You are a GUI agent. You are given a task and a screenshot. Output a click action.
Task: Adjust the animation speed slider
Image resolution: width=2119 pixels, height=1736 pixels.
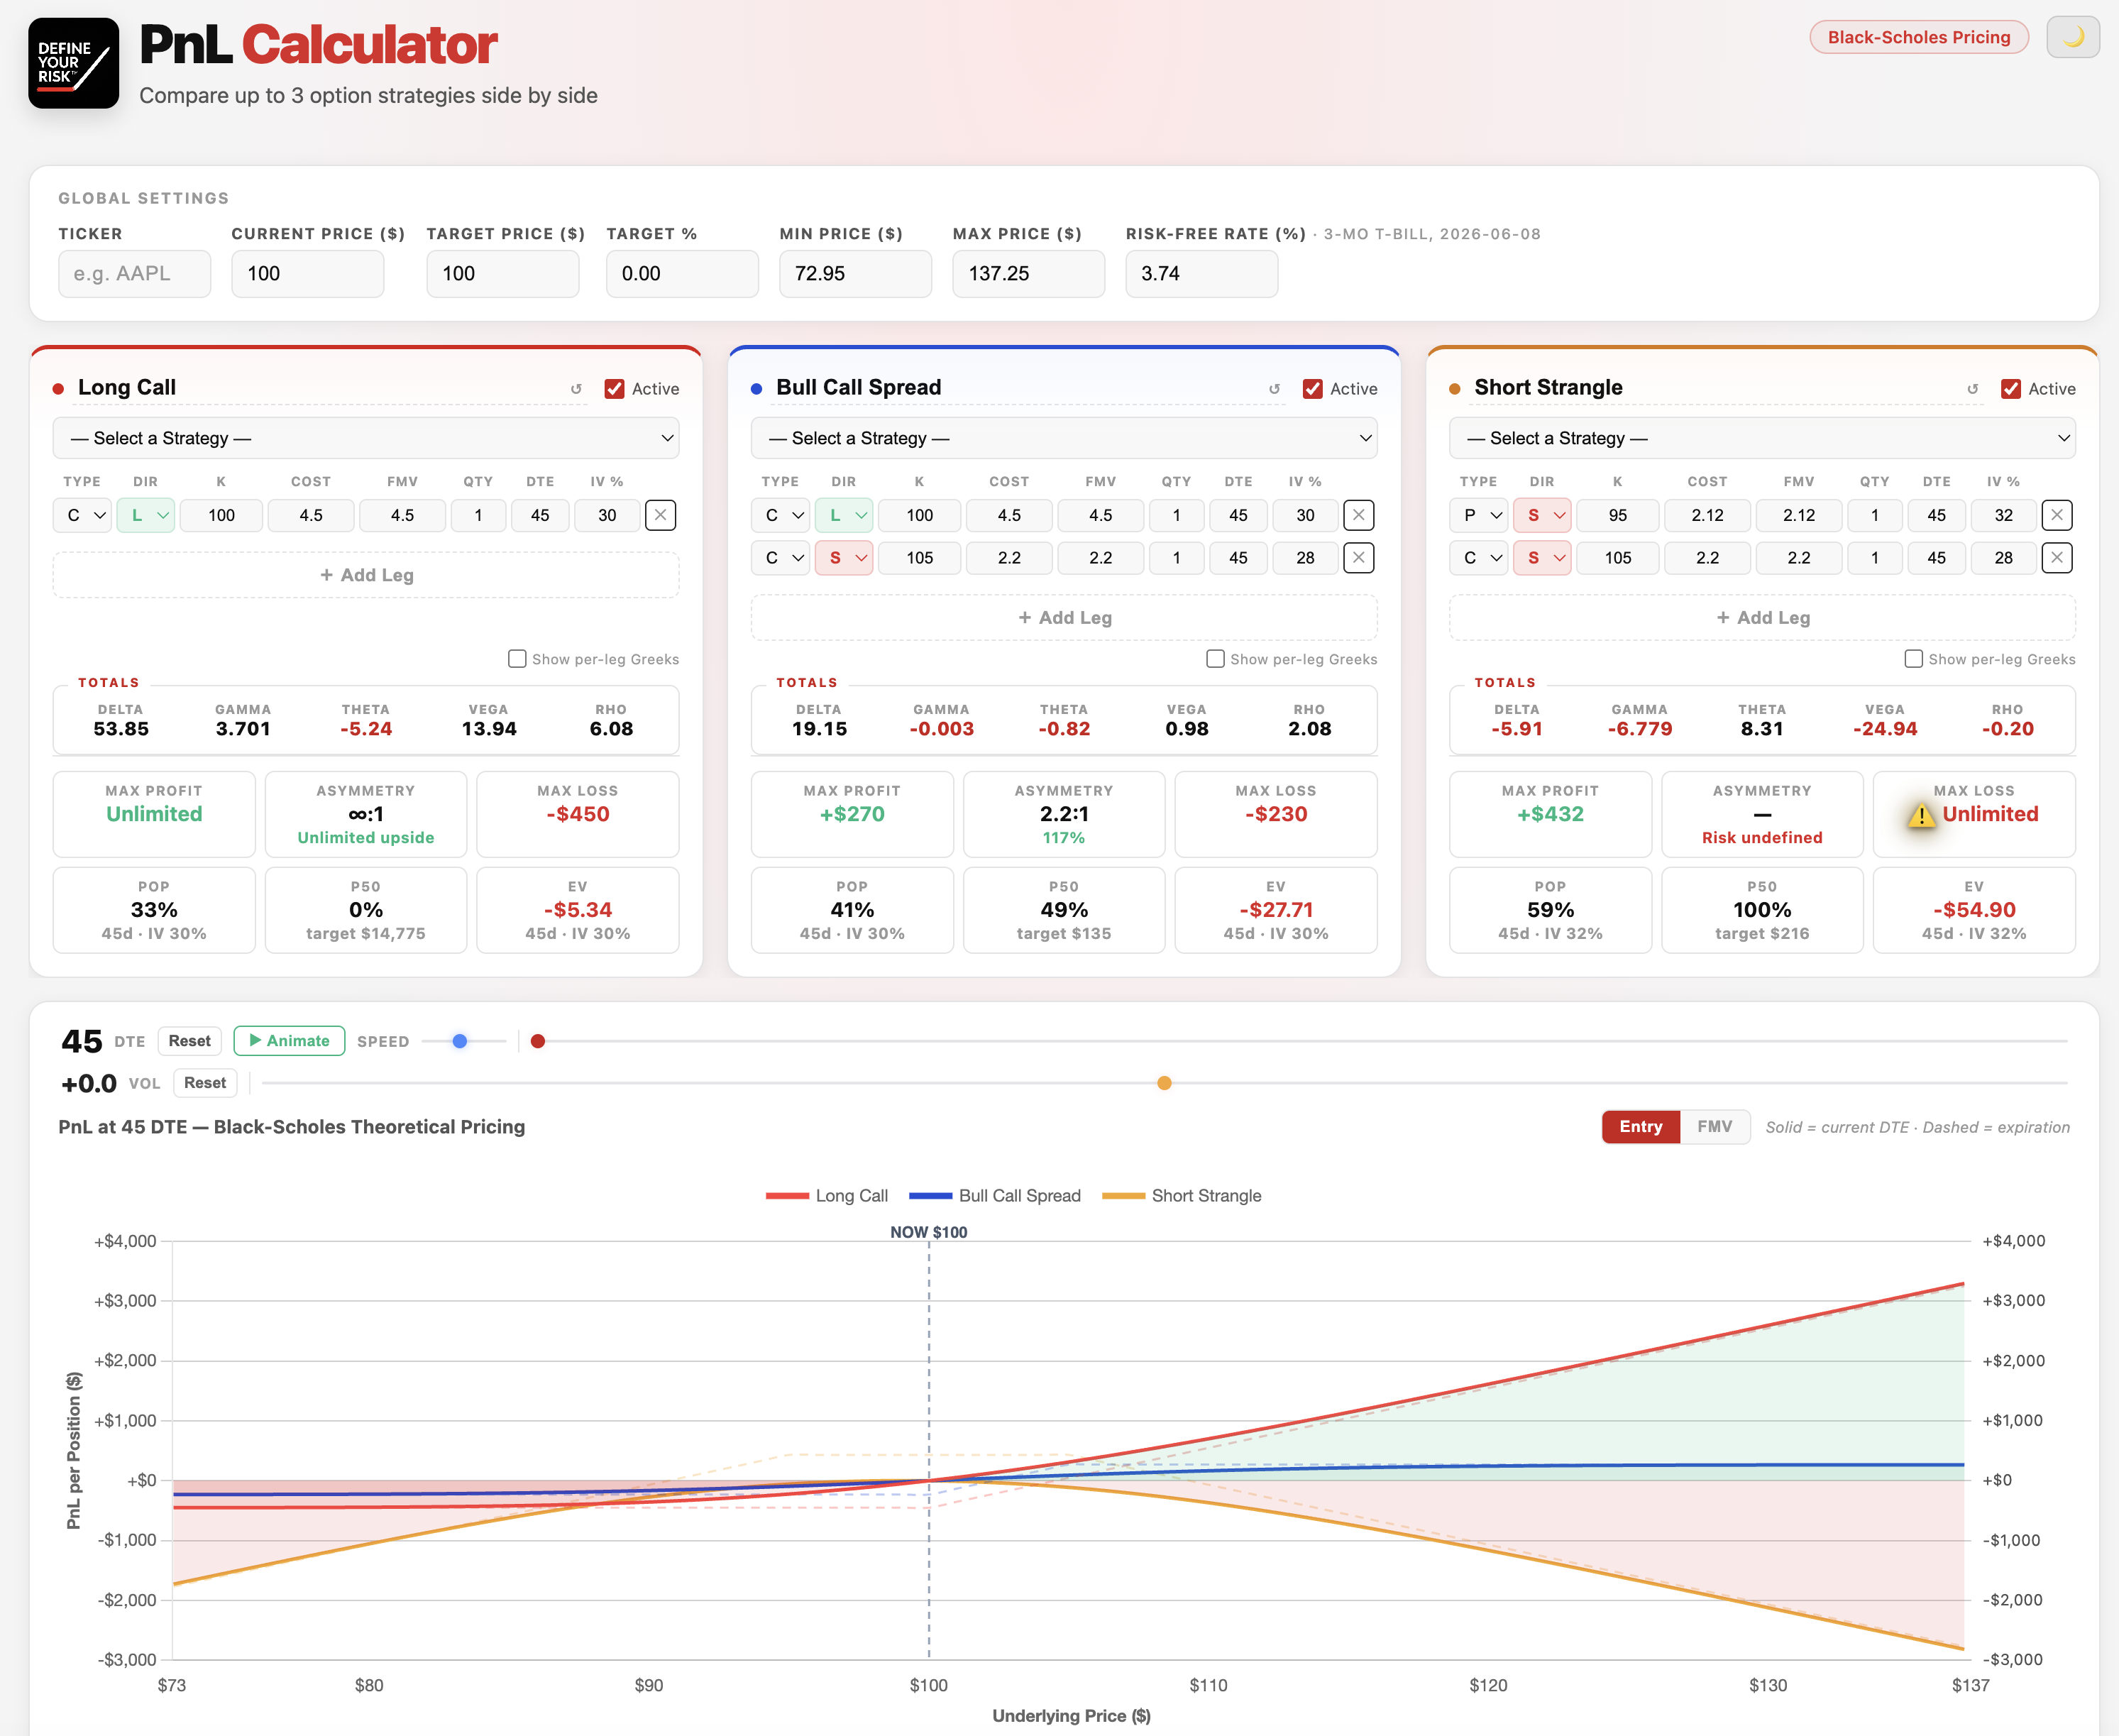point(464,1041)
